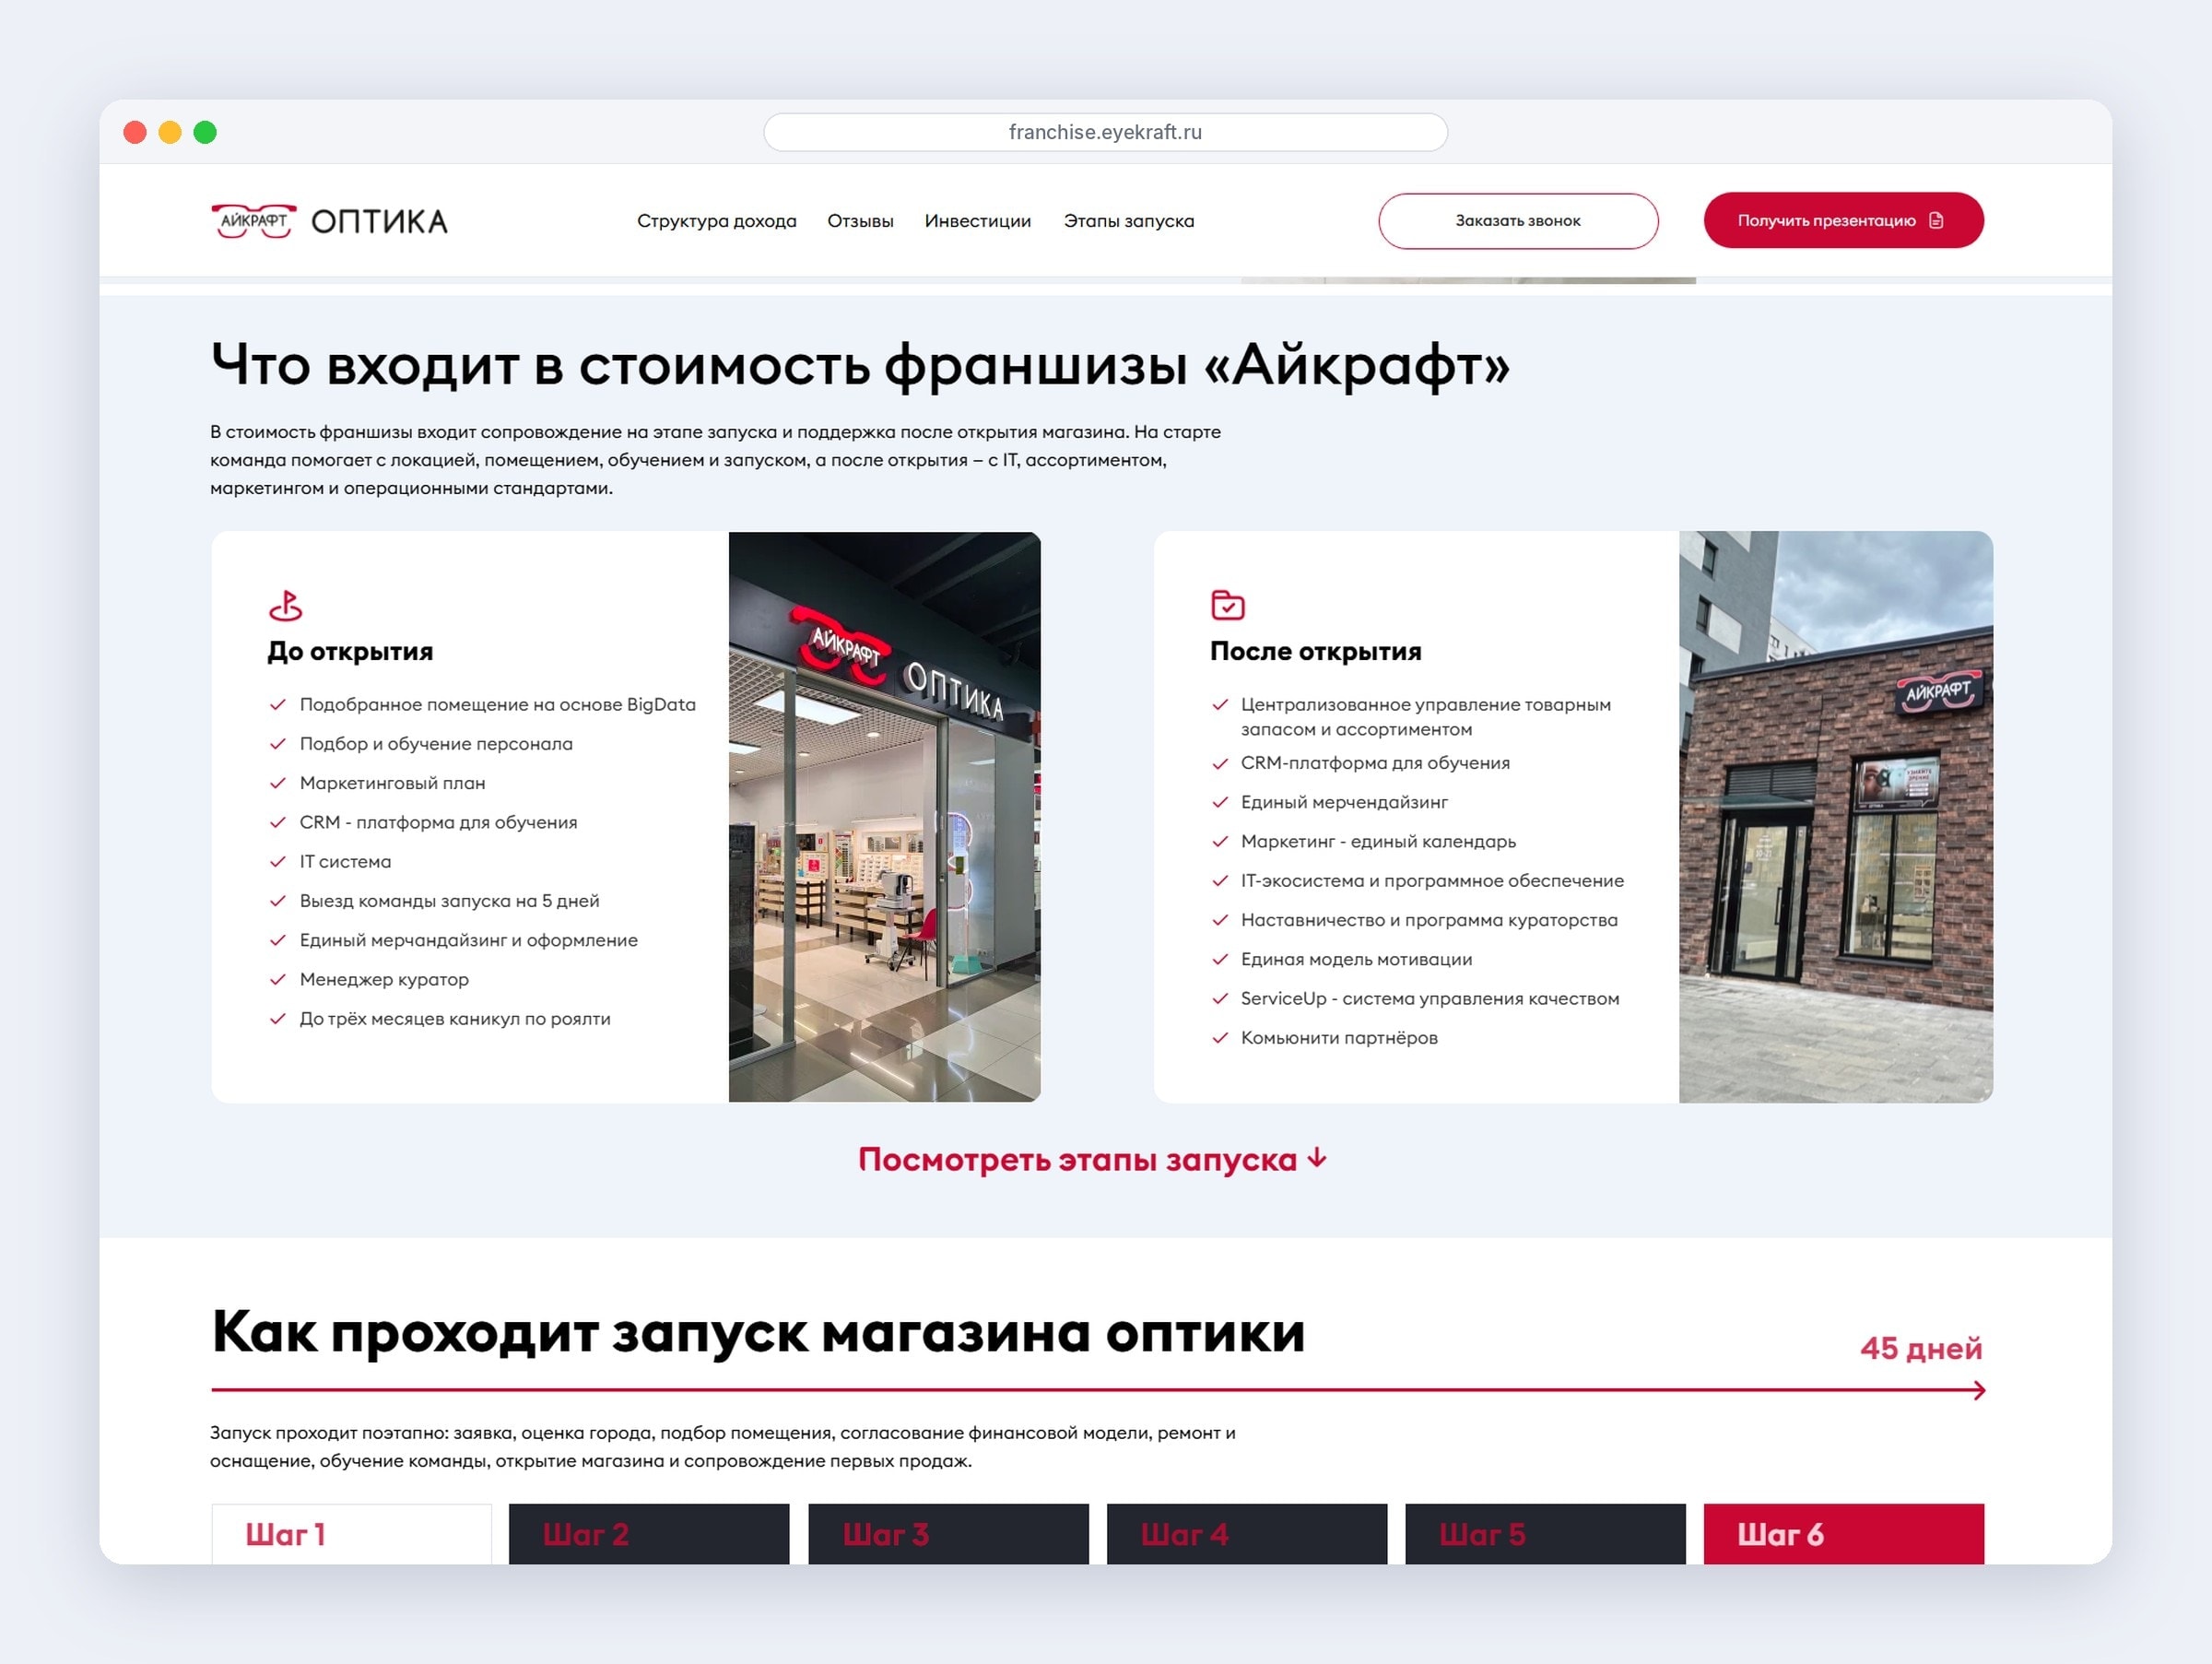Viewport: 2212px width, 1664px height.
Task: Go to the Отзывы section
Action: [860, 221]
